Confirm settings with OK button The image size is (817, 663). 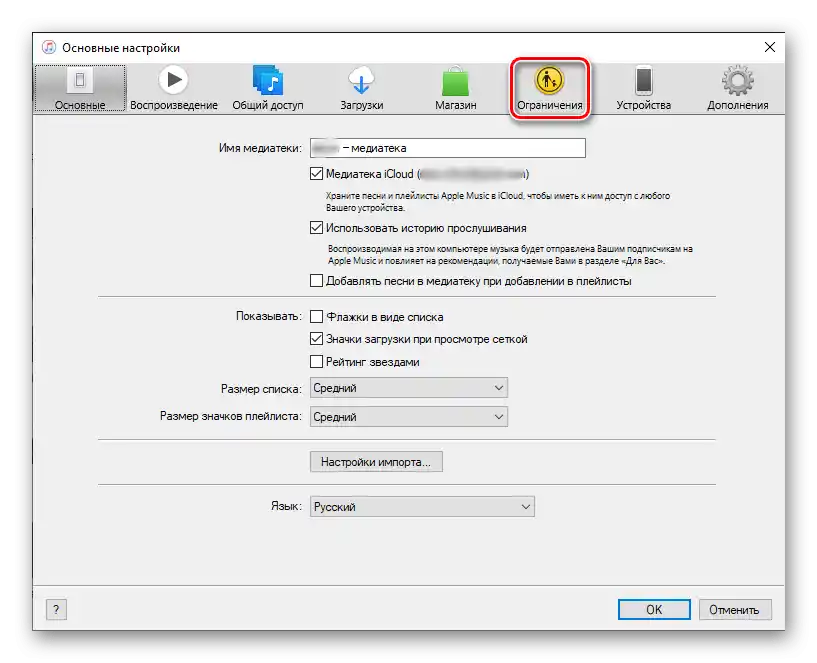pyautogui.click(x=654, y=609)
